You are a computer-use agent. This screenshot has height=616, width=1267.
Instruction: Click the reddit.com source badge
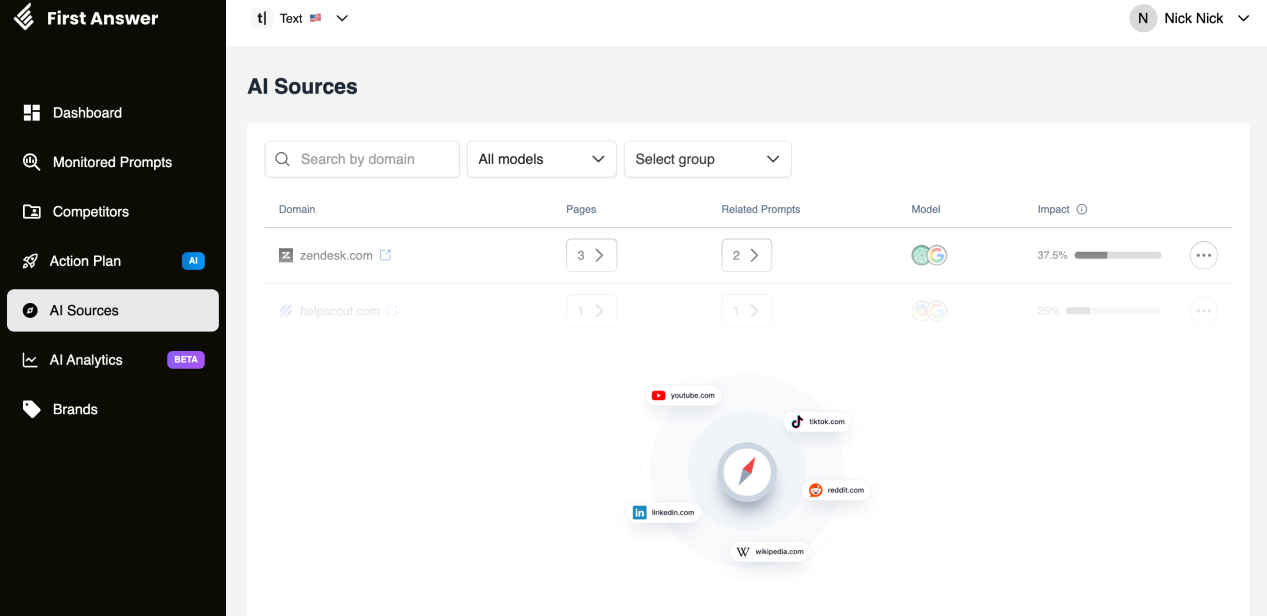point(836,490)
